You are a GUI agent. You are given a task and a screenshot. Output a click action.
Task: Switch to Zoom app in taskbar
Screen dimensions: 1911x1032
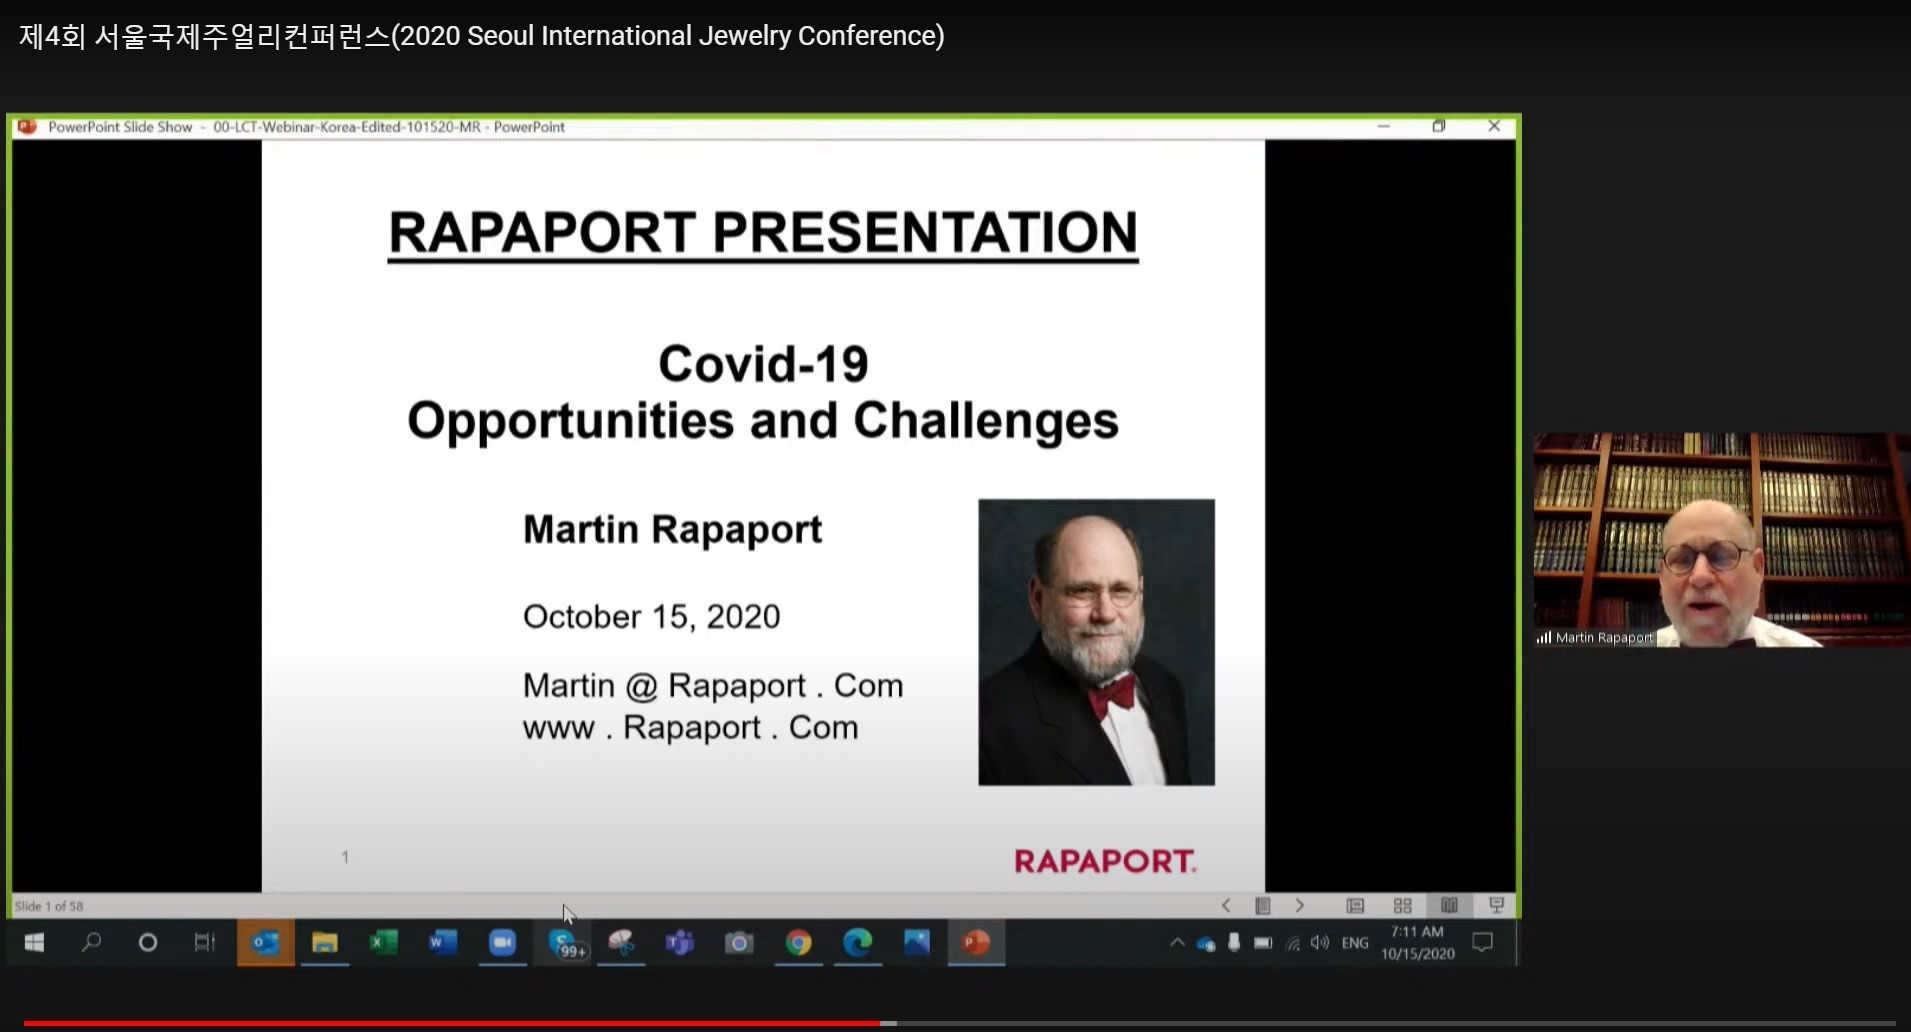point(502,943)
